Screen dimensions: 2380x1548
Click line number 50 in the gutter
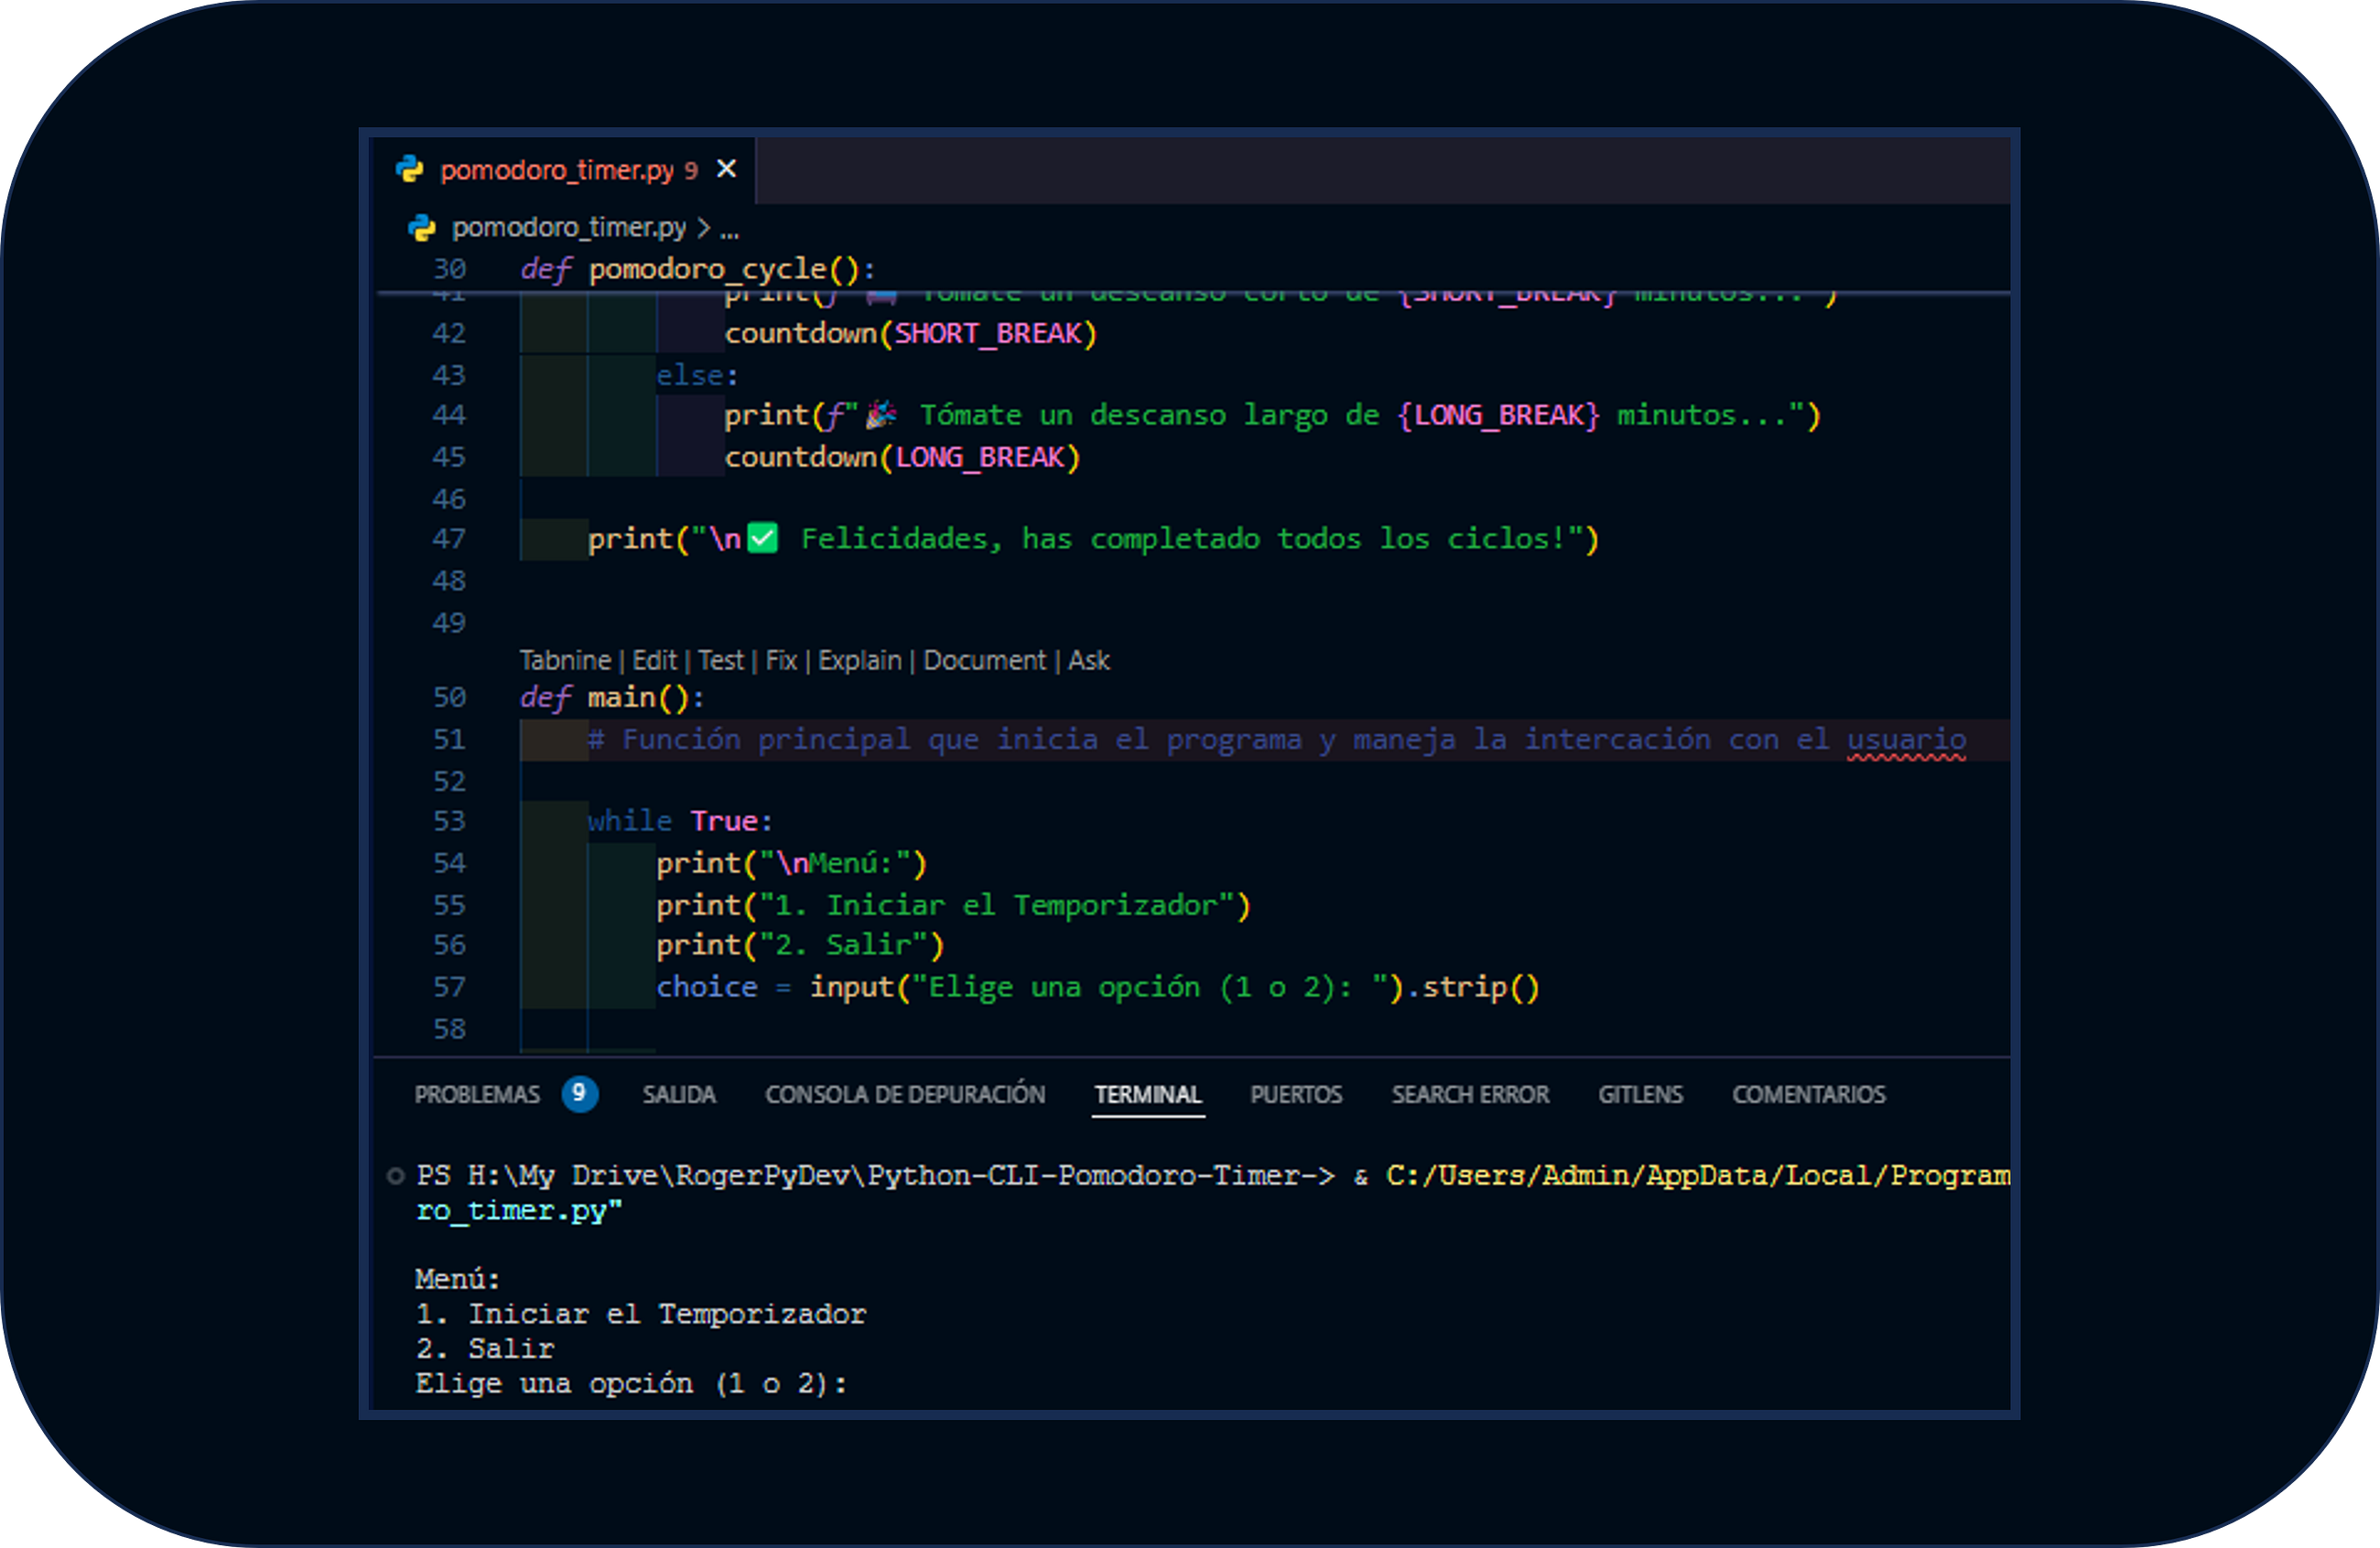[449, 697]
